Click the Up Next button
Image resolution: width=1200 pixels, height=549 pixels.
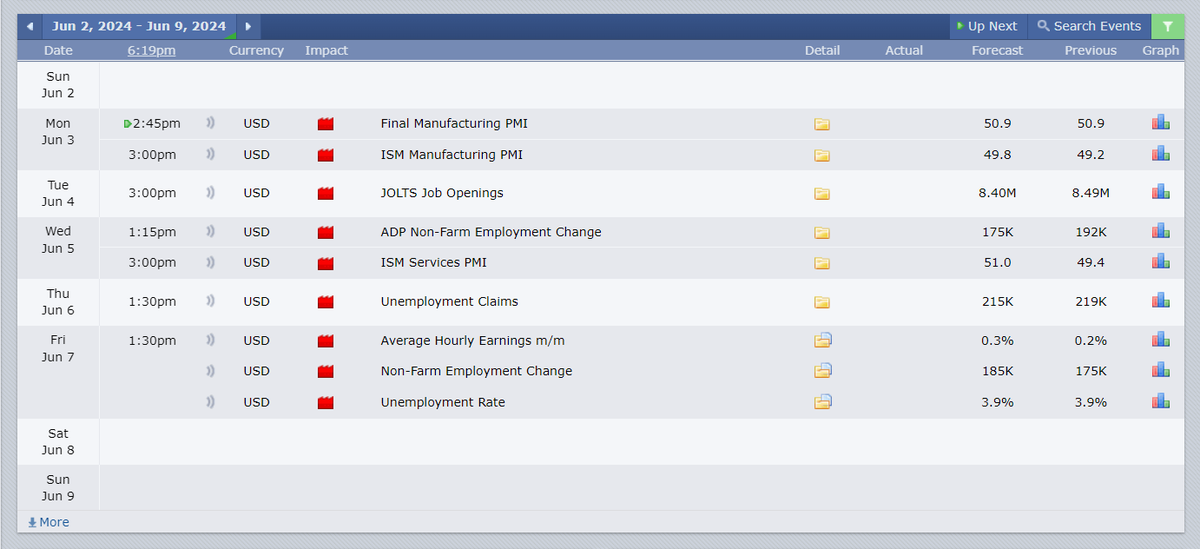click(x=986, y=26)
